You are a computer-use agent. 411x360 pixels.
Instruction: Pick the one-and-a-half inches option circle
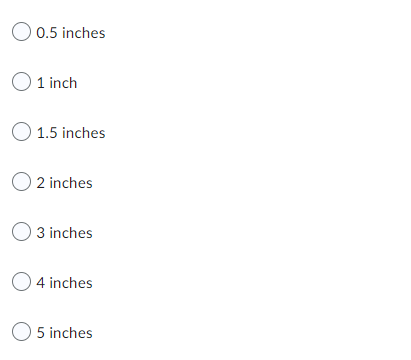pos(22,132)
